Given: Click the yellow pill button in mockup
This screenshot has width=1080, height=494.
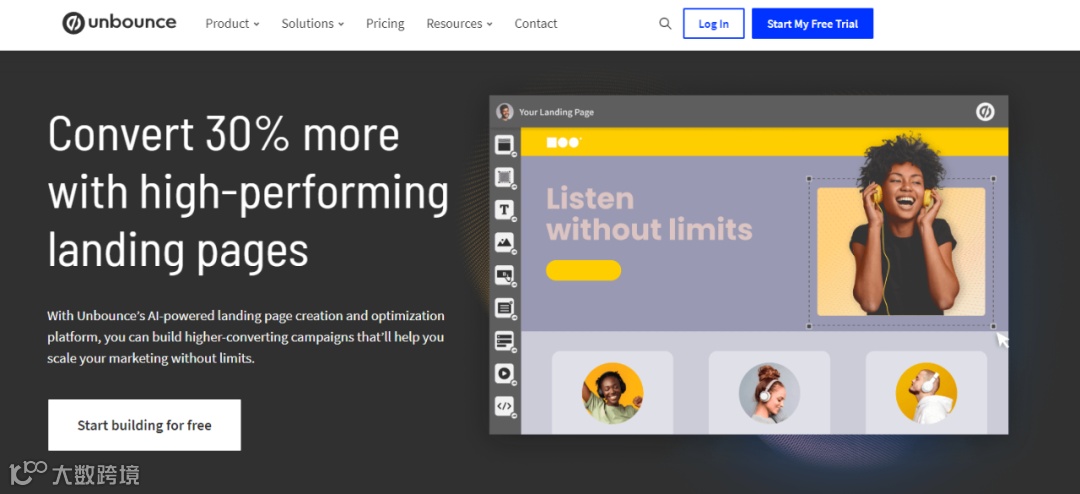Looking at the screenshot, I should click(x=583, y=270).
